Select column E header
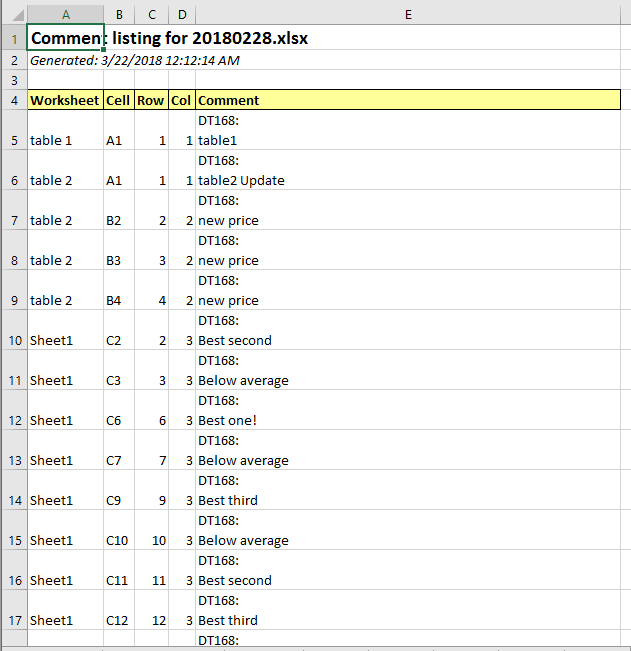The height and width of the screenshot is (651, 631). click(x=408, y=15)
